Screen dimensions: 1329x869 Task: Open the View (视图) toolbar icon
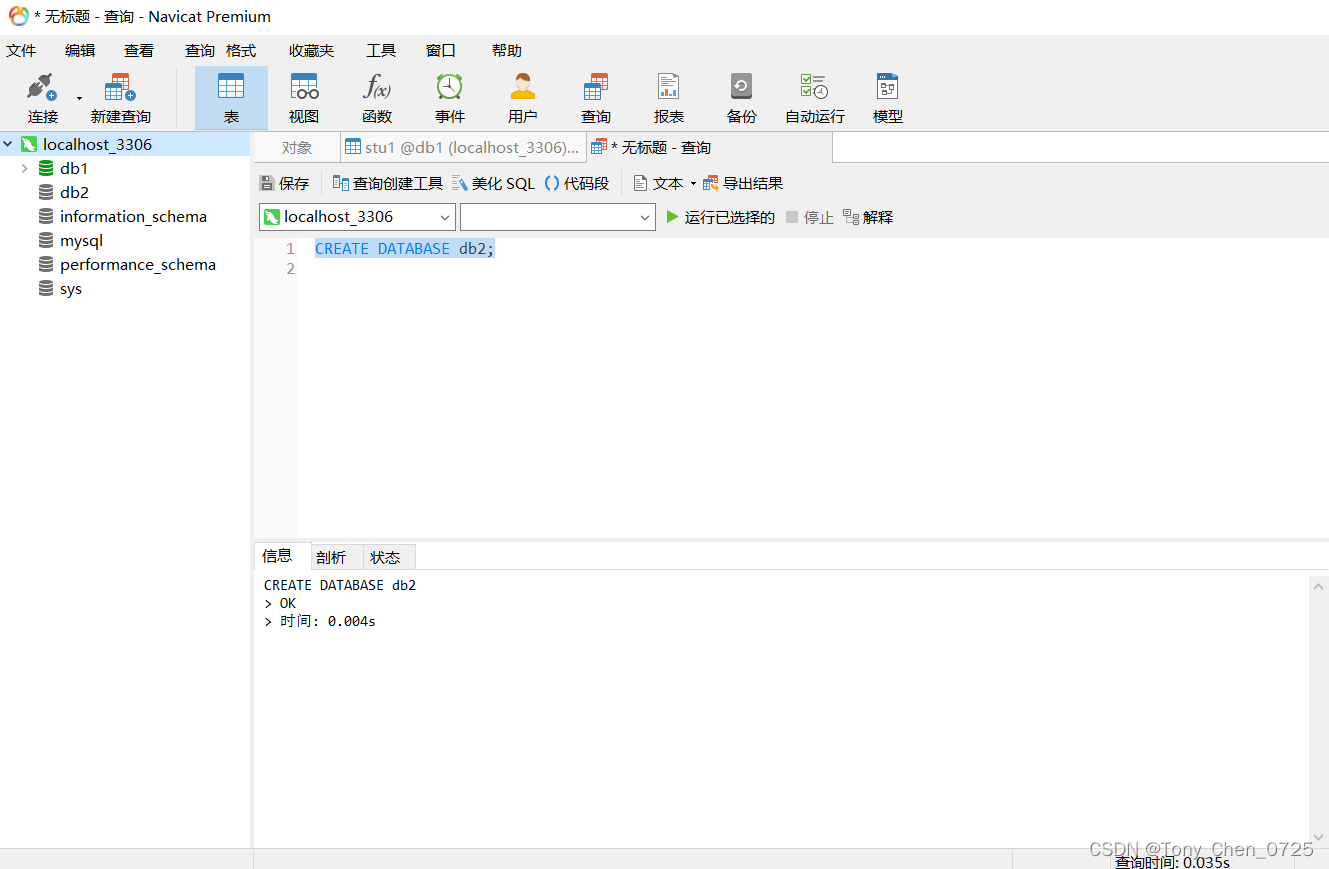[304, 99]
